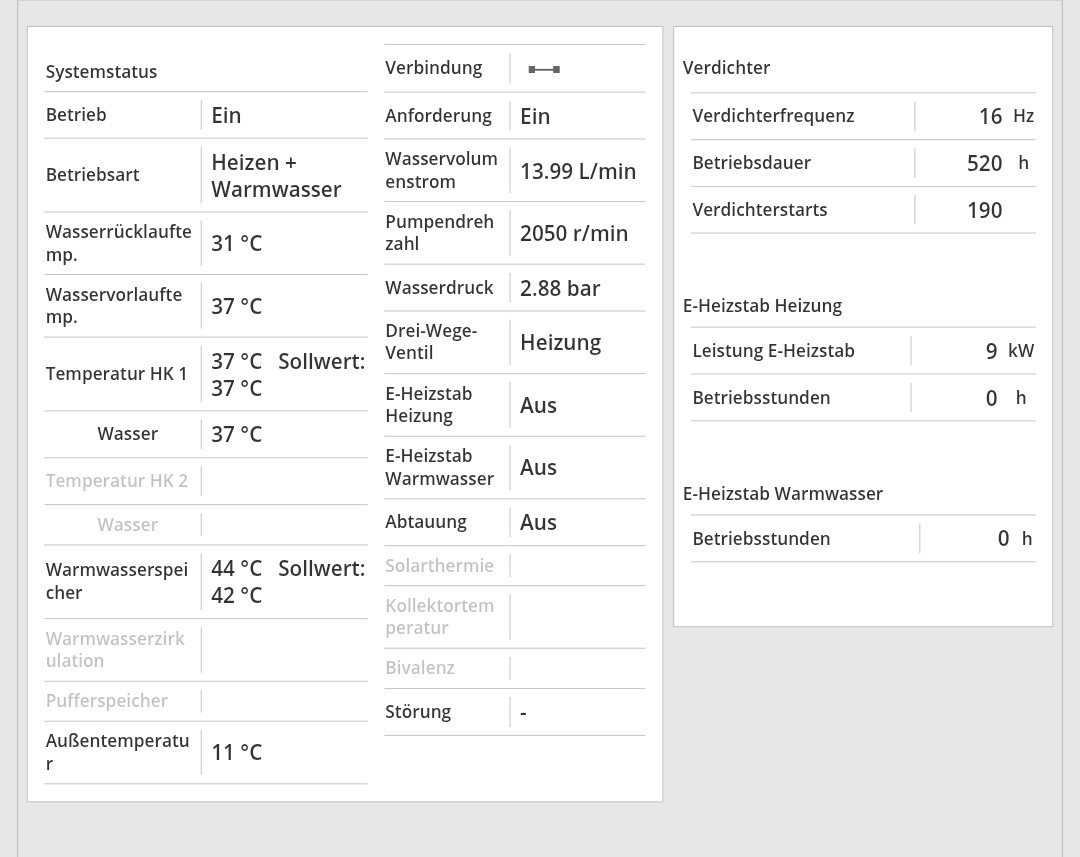Click the Wasservorlauftemp. reading of 37 °C
The image size is (1080, 857).
pyautogui.click(x=236, y=306)
